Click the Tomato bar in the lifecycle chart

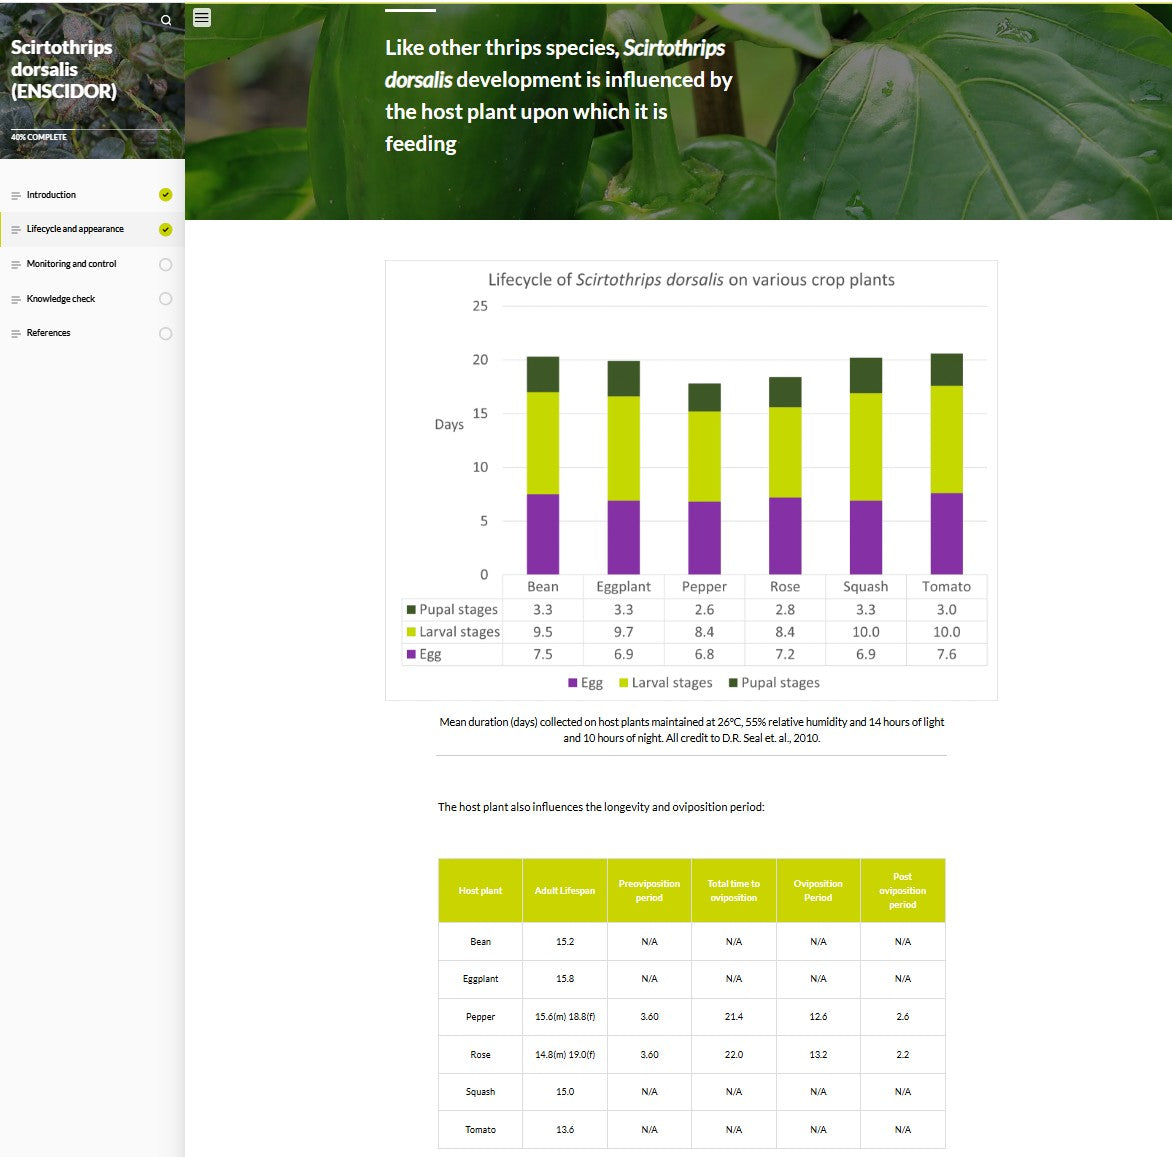click(x=946, y=465)
